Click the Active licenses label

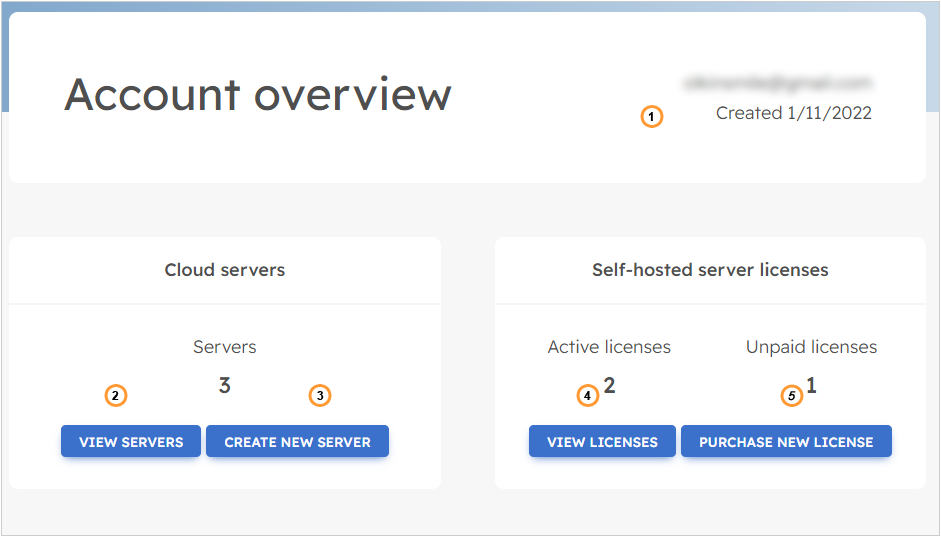(x=609, y=347)
